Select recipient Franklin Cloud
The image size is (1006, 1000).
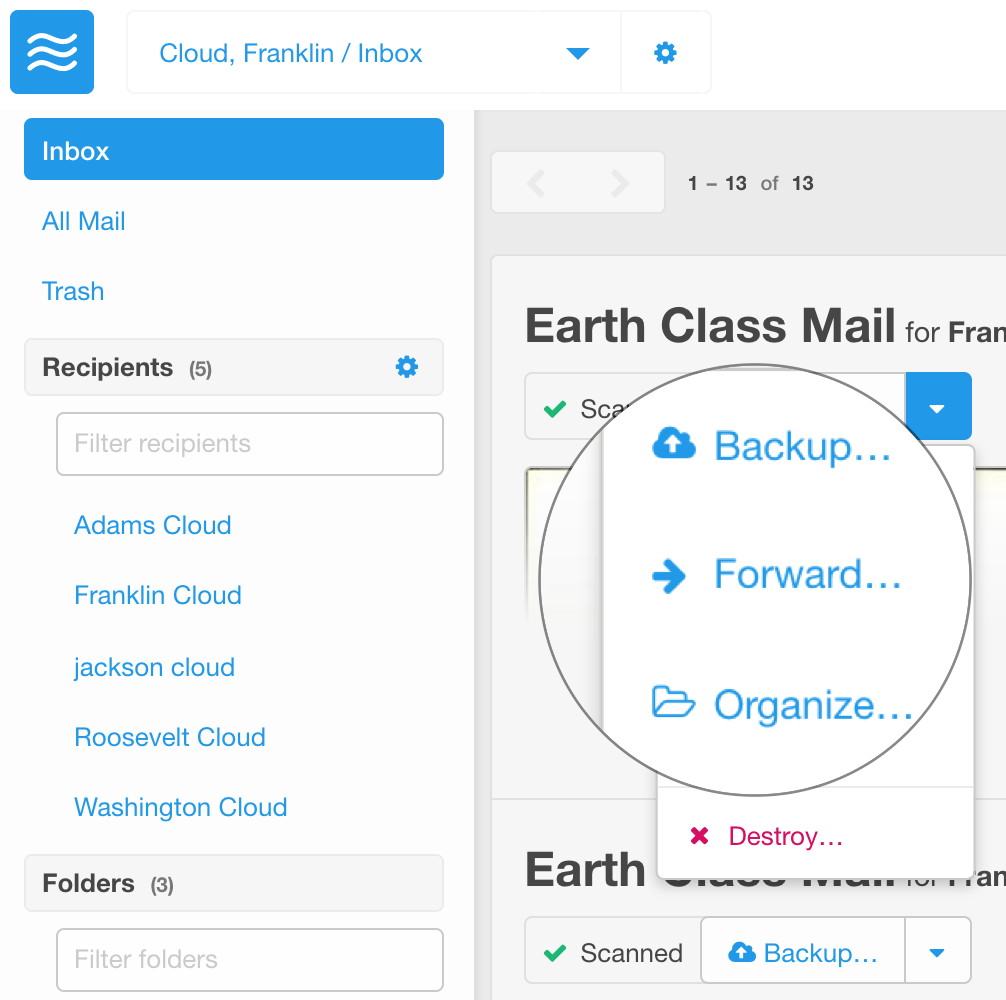(x=158, y=595)
